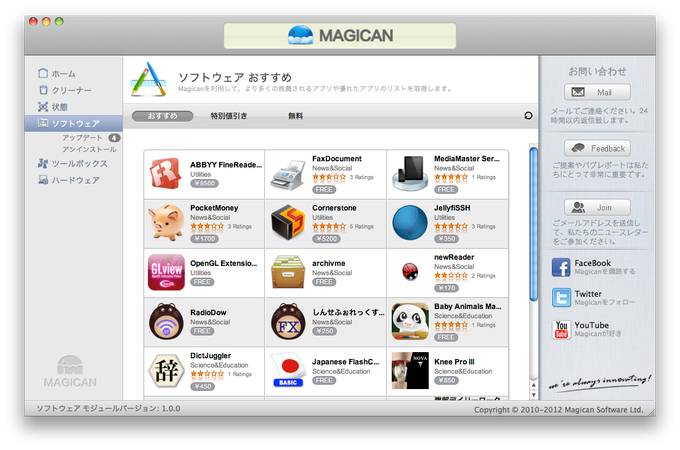Click the refresh icon in tab bar
The image size is (680, 450).
click(528, 115)
